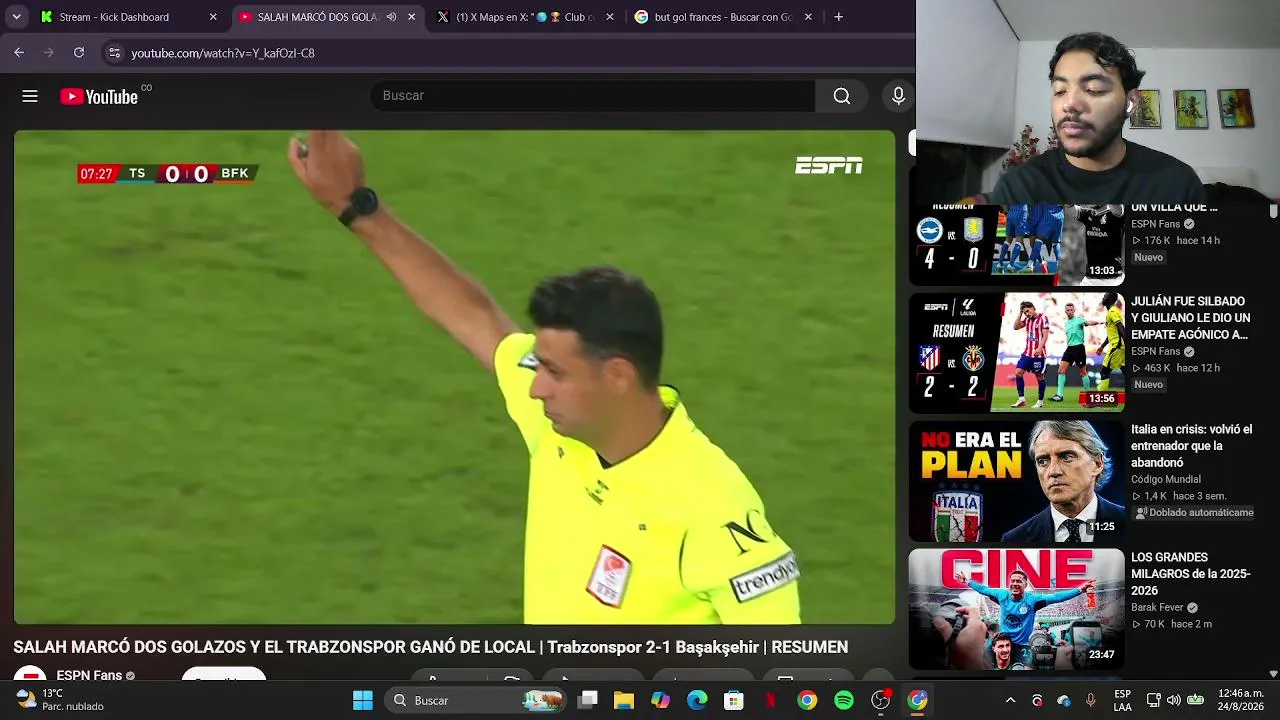Click the YouTube search magnifier button
This screenshot has height=720, width=1280.
(842, 96)
